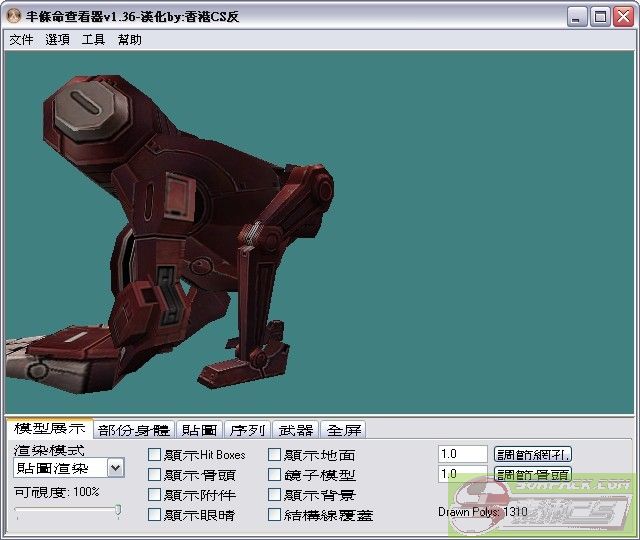Open the 選項 menu
The width and height of the screenshot is (640, 540).
point(57,40)
